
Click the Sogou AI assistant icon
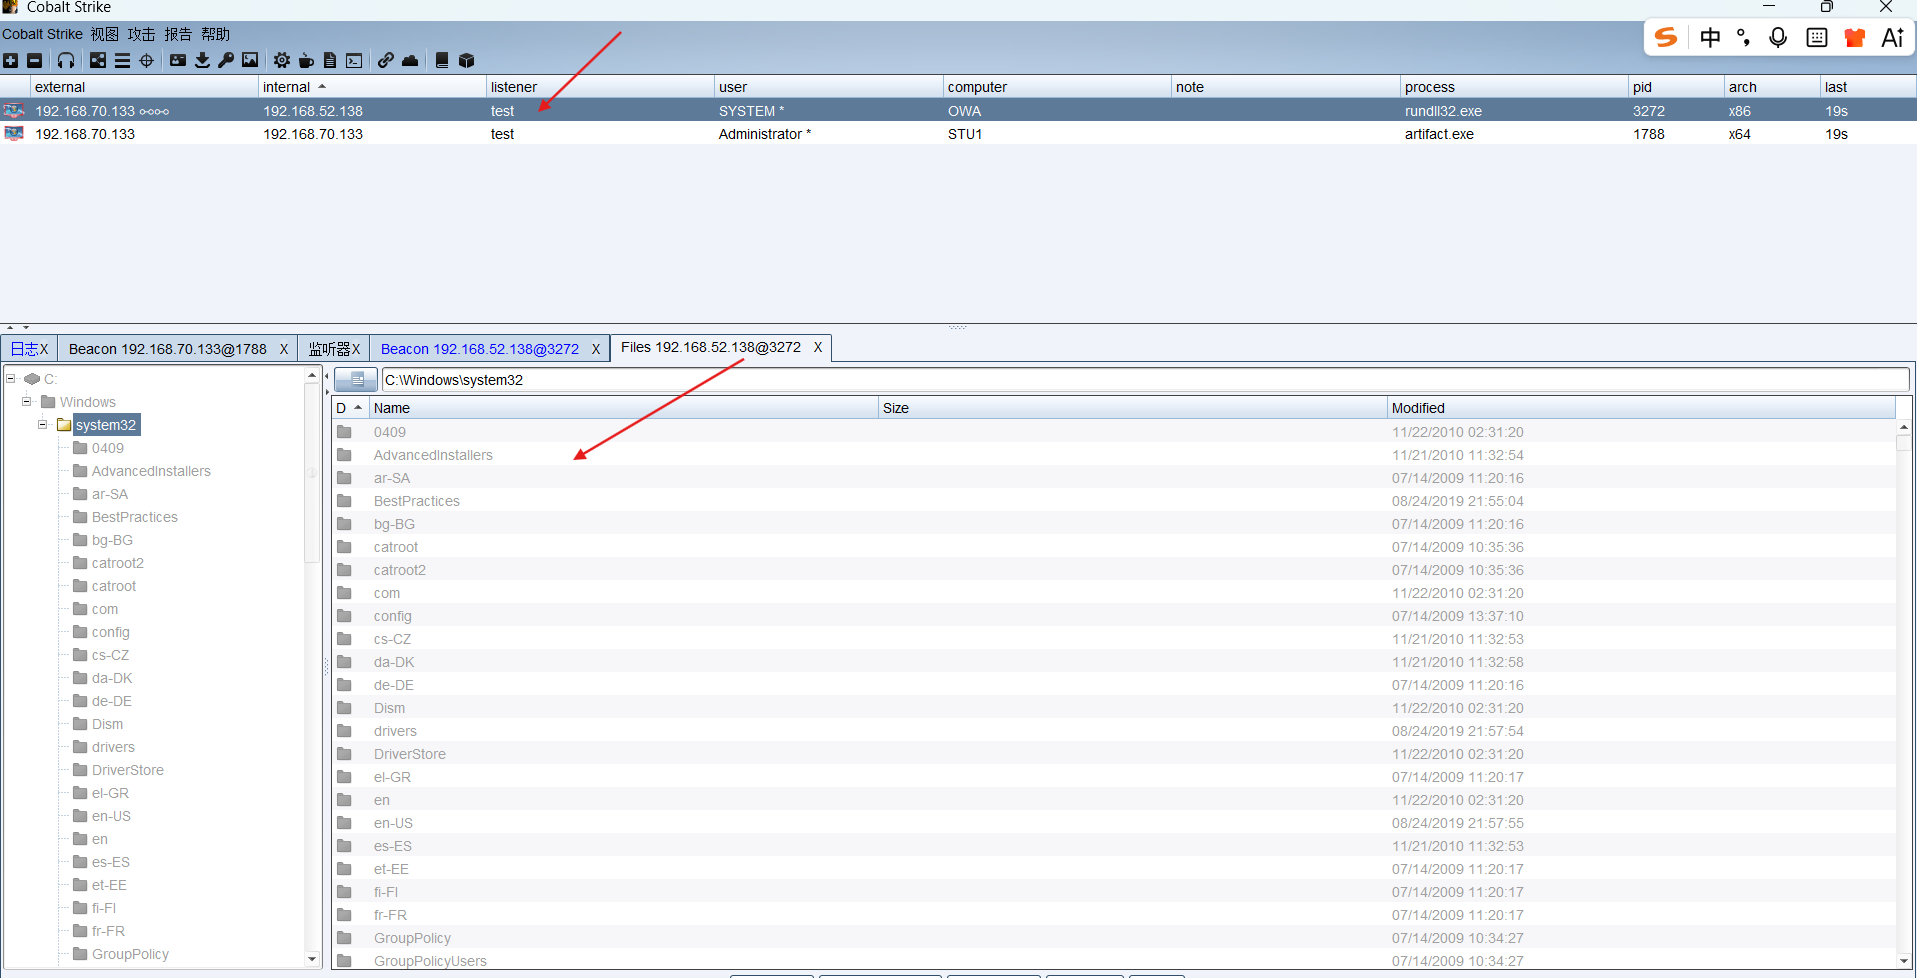[x=1893, y=38]
